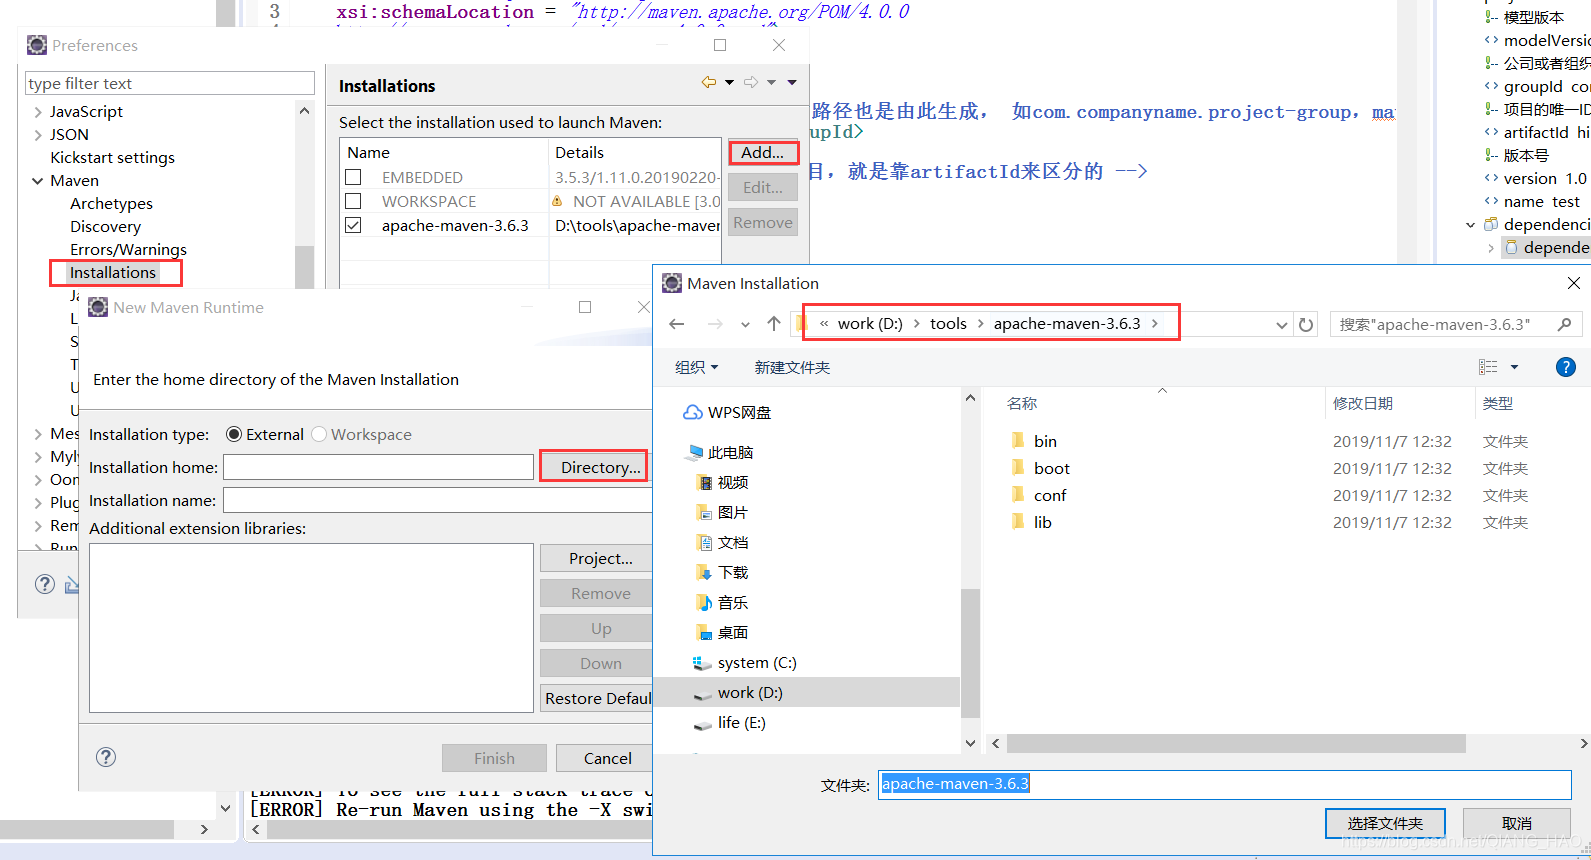Screen dimensions: 1591x860
Task: Go up one folder level in file dialog
Action: [774, 324]
